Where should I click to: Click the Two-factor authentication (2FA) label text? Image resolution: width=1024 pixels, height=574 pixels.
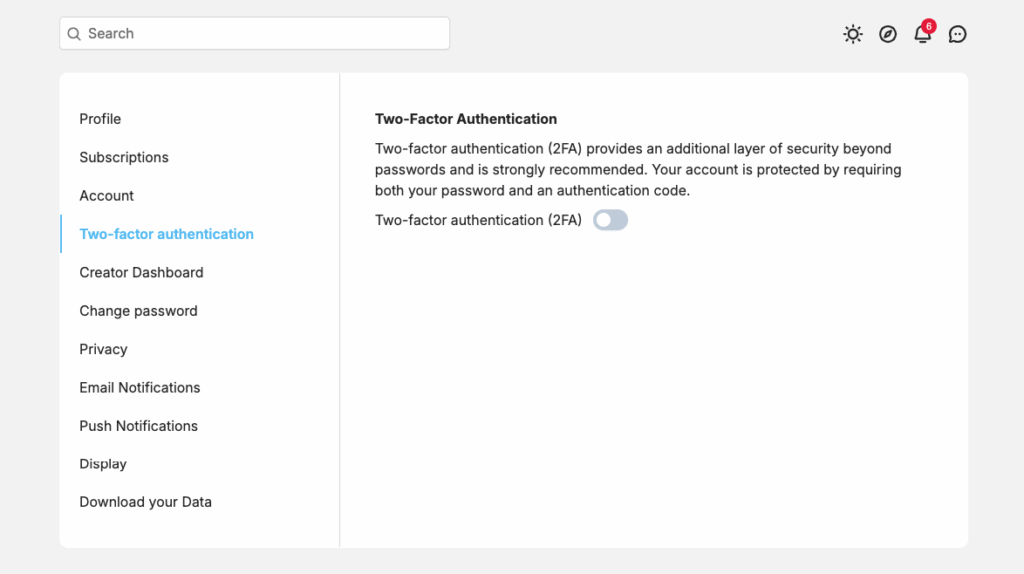(478, 220)
